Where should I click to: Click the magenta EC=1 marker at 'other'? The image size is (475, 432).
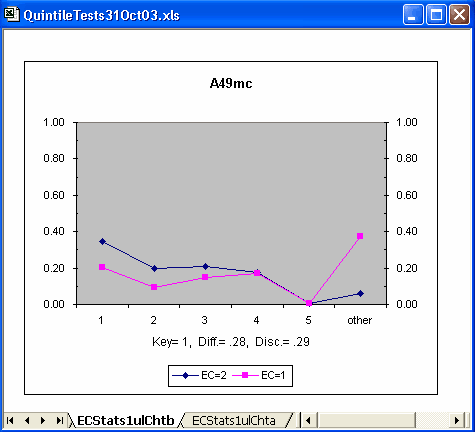point(360,236)
